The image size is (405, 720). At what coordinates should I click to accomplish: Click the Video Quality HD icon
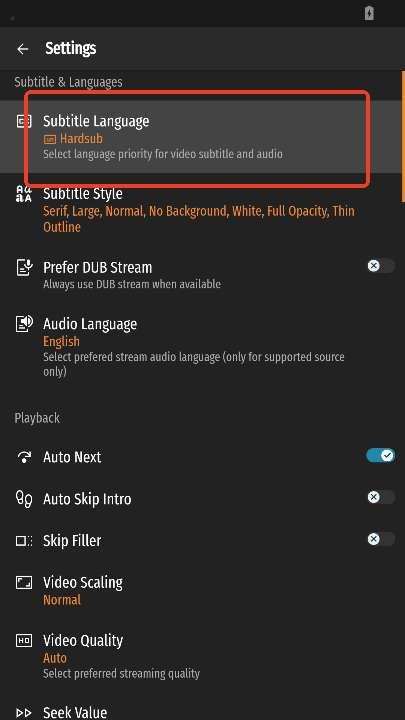24,641
